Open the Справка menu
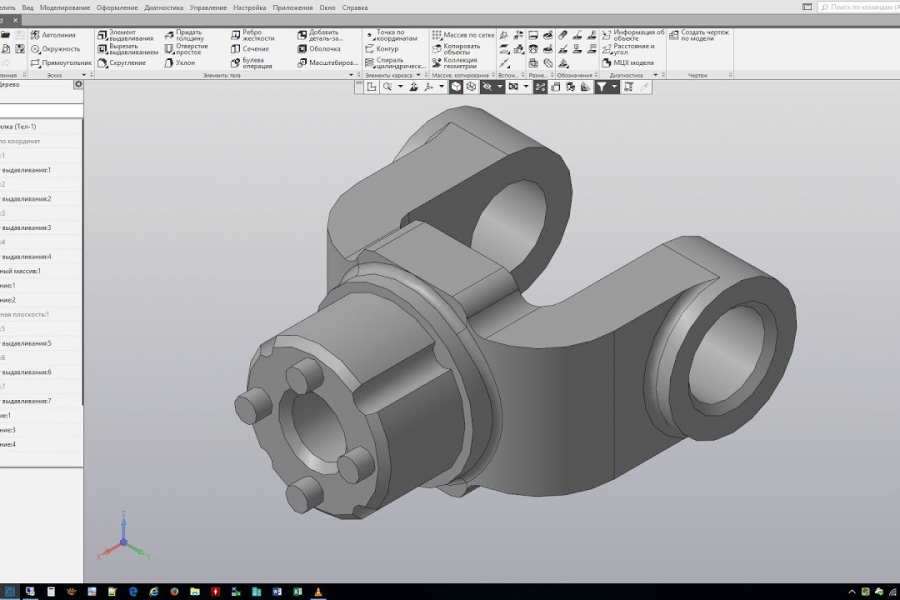 354,7
